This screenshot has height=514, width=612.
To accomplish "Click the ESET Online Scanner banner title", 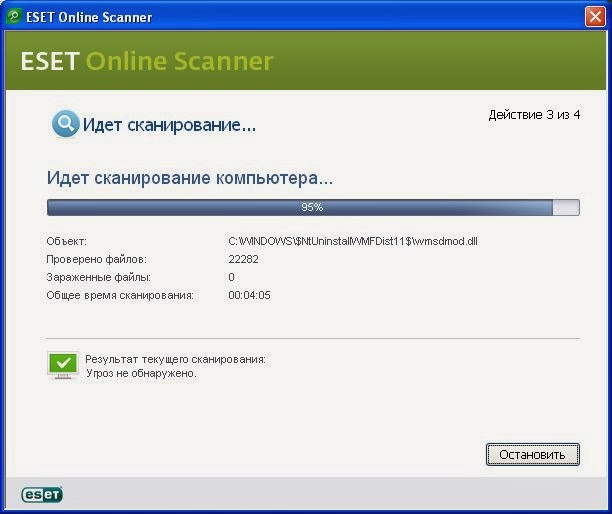I will [147, 61].
